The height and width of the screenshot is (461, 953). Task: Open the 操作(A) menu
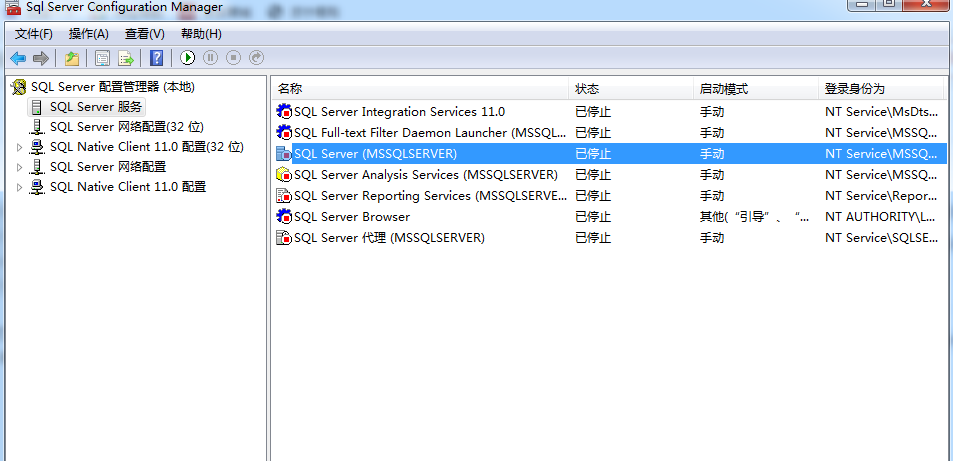(x=89, y=34)
